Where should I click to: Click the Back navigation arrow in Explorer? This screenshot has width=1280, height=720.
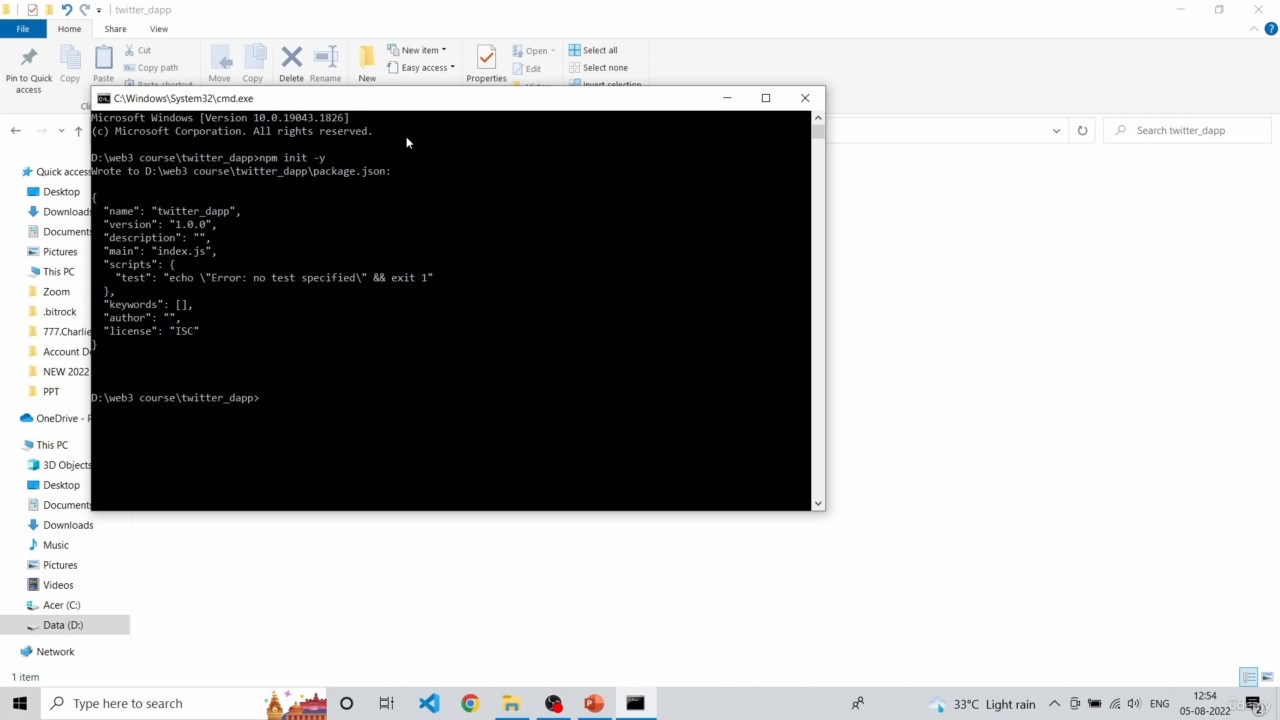pos(16,130)
